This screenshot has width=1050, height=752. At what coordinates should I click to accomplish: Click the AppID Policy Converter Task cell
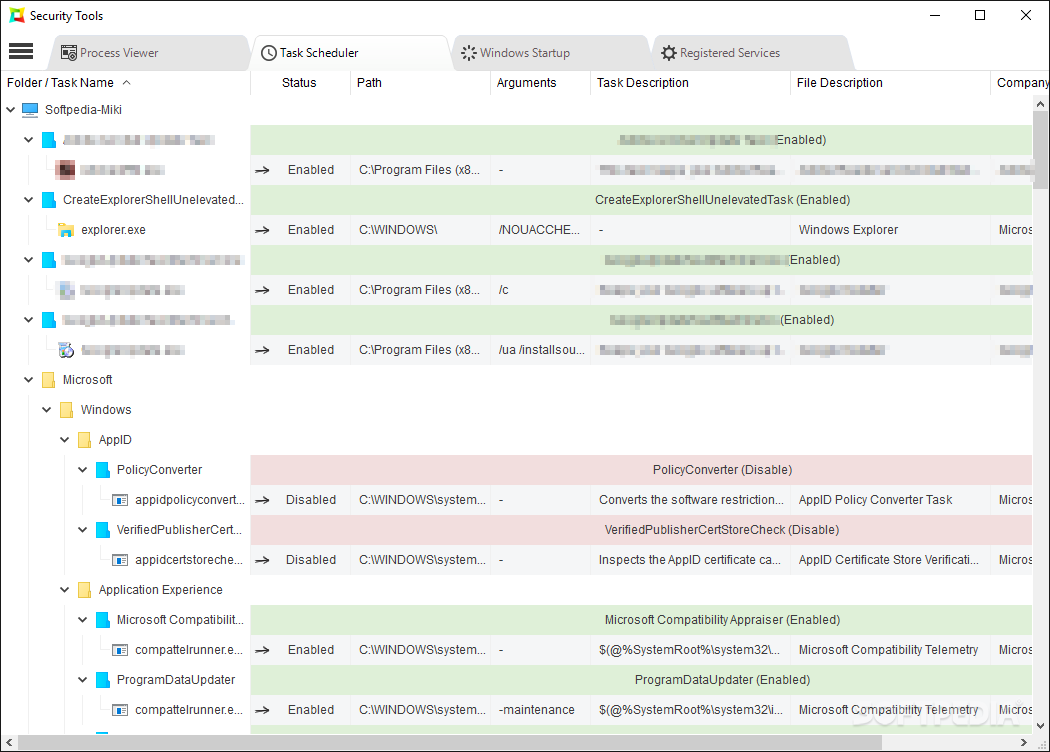(890, 500)
